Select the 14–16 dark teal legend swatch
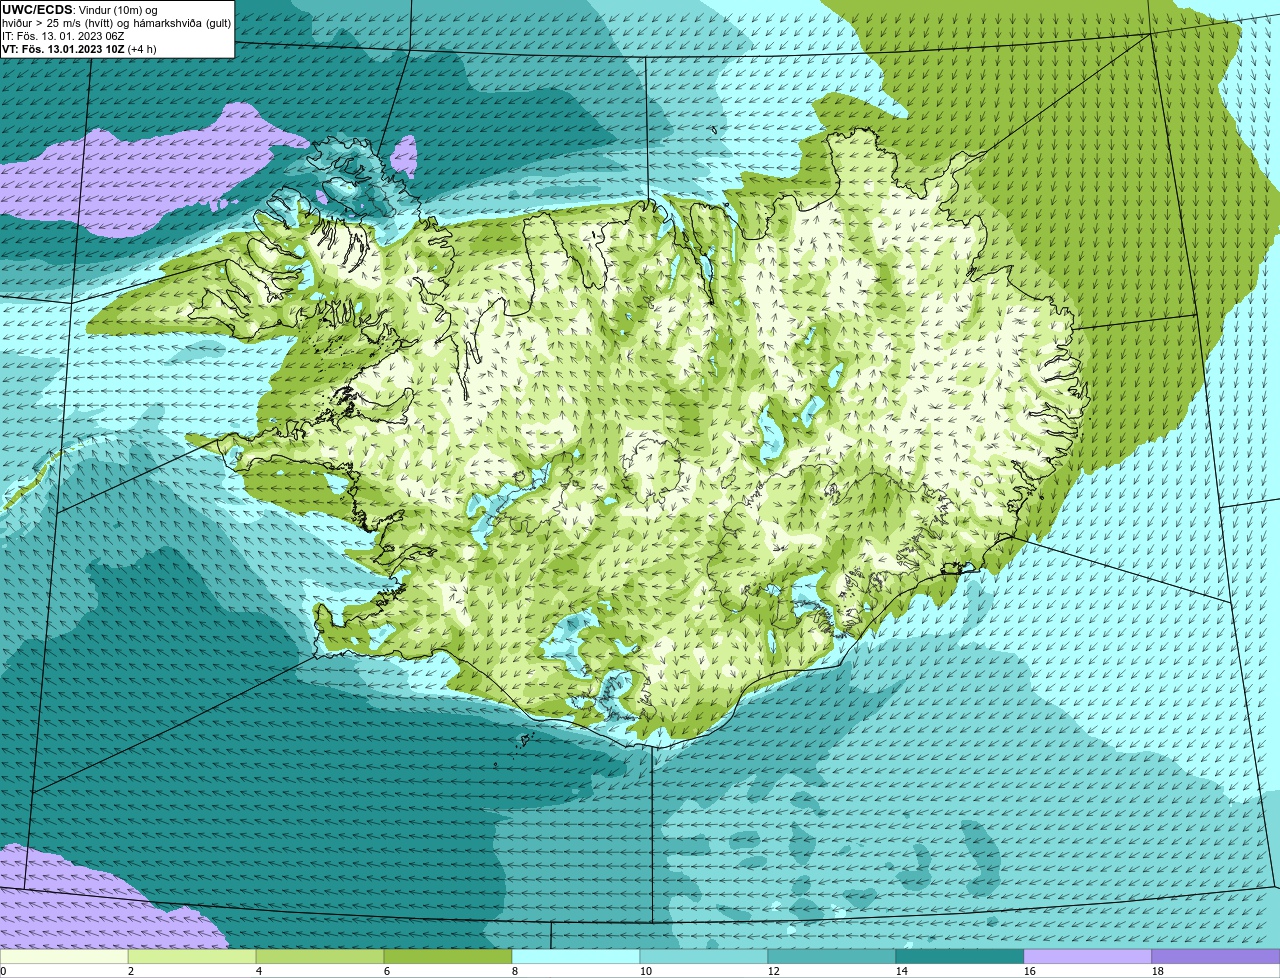 pos(960,957)
